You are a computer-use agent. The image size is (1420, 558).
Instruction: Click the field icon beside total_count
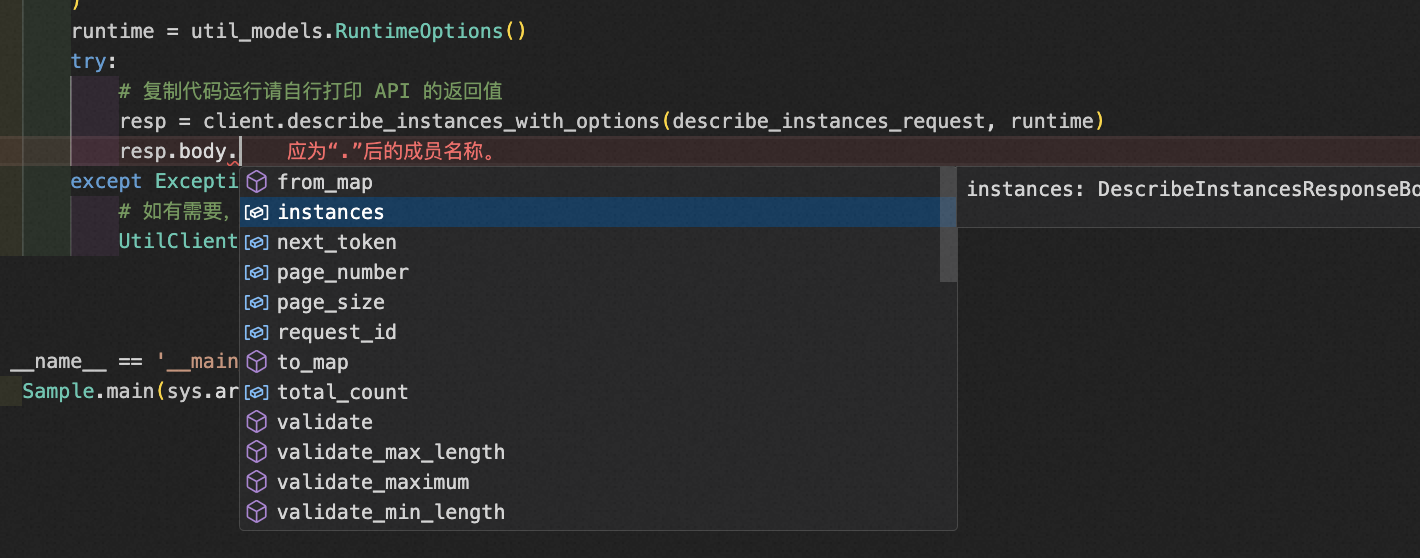pyautogui.click(x=257, y=392)
